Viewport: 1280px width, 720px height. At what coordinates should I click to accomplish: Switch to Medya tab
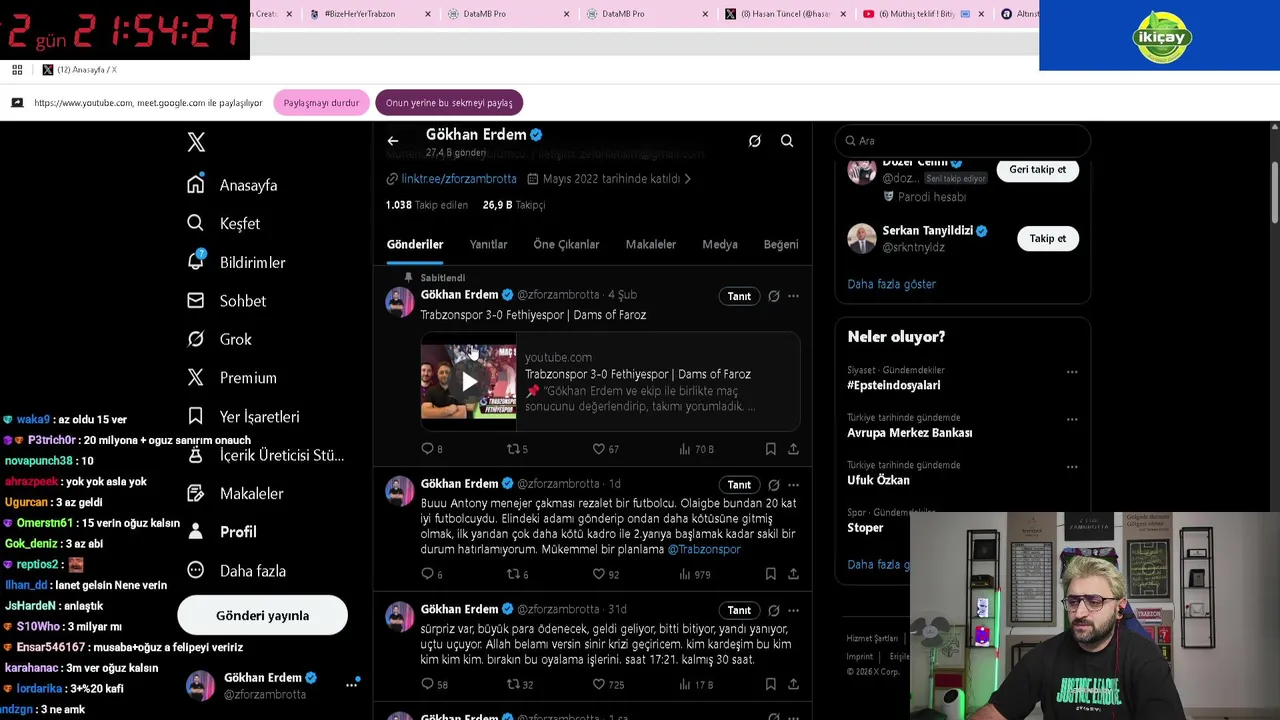click(720, 244)
